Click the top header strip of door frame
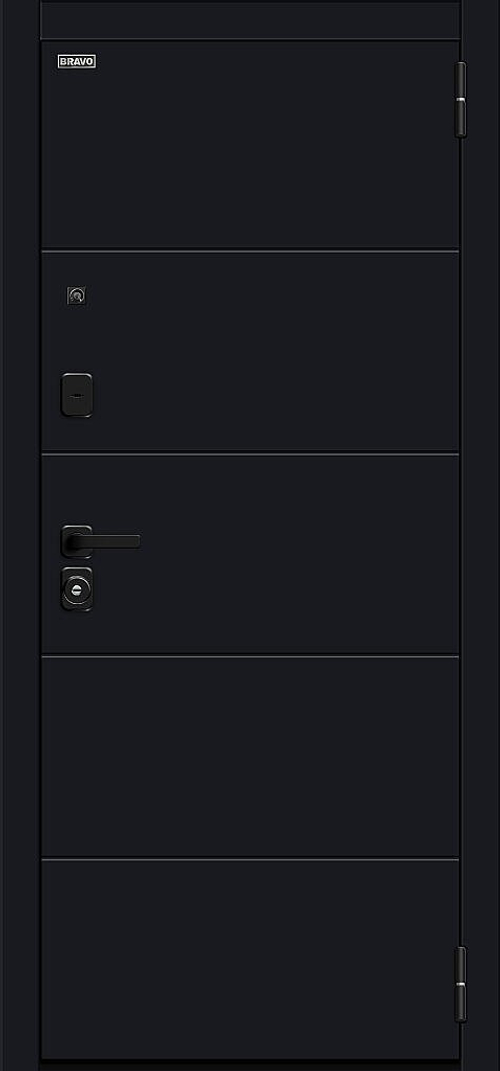 click(x=250, y=20)
